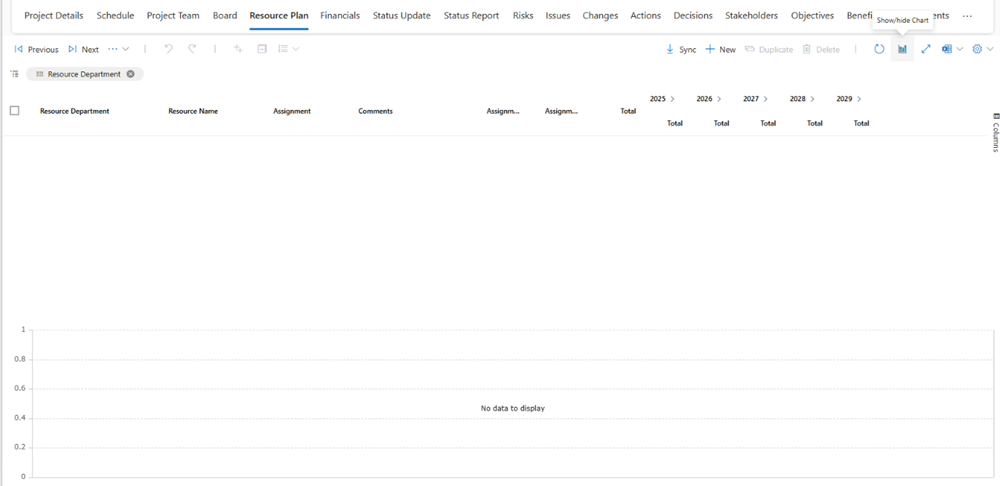Click the Duplicate button
1000x486 pixels.
(768, 49)
